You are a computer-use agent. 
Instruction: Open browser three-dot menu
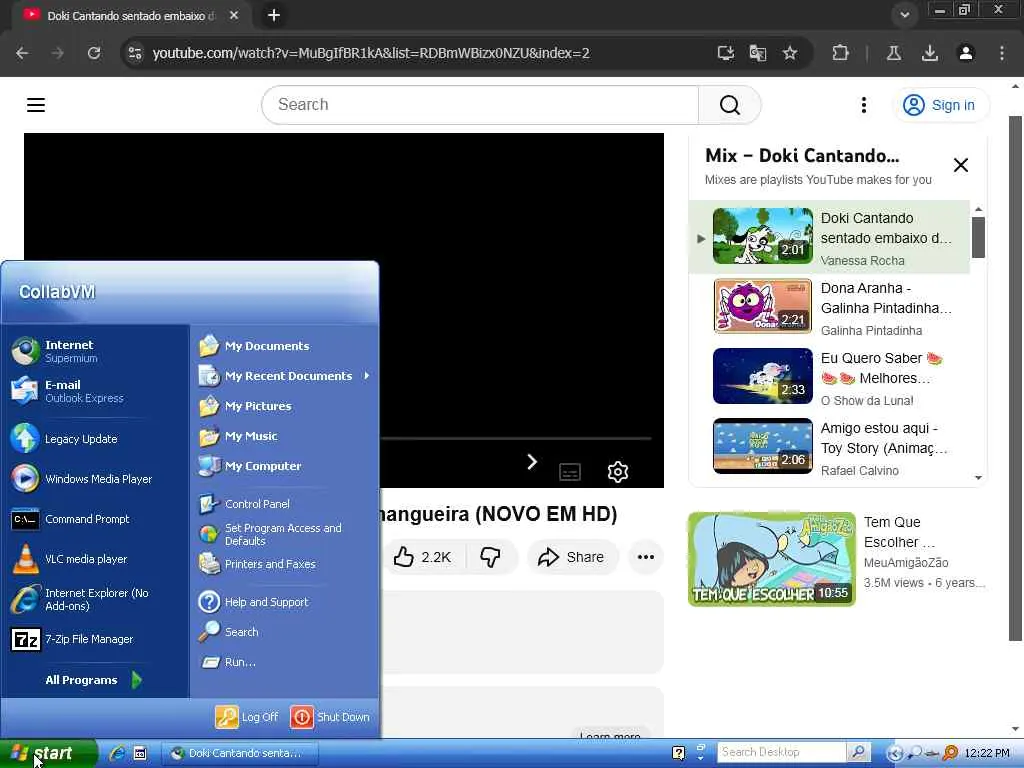pyautogui.click(x=1002, y=53)
